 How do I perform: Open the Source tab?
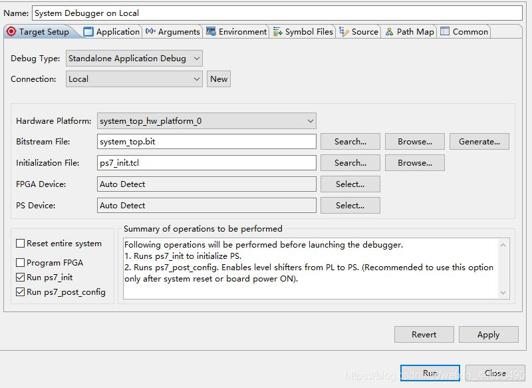359,32
